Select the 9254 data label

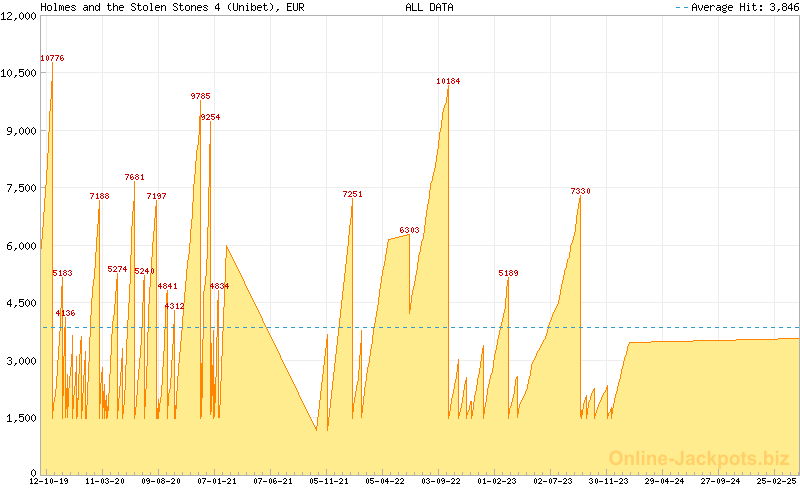pos(210,117)
